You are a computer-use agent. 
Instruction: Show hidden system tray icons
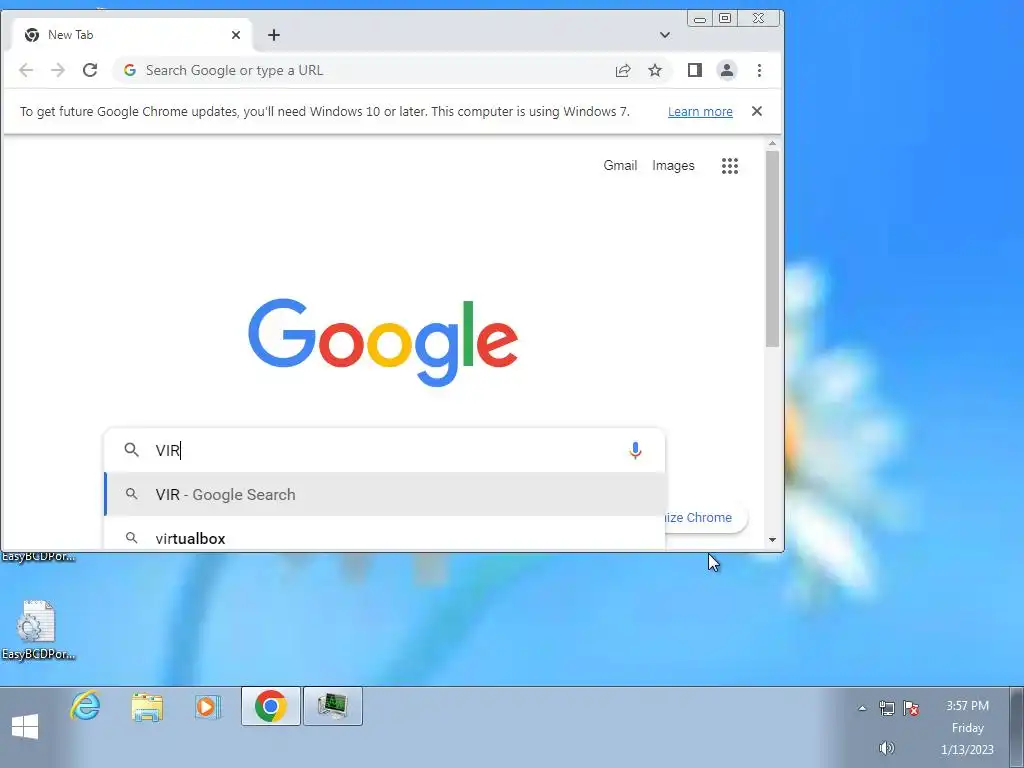click(x=862, y=708)
